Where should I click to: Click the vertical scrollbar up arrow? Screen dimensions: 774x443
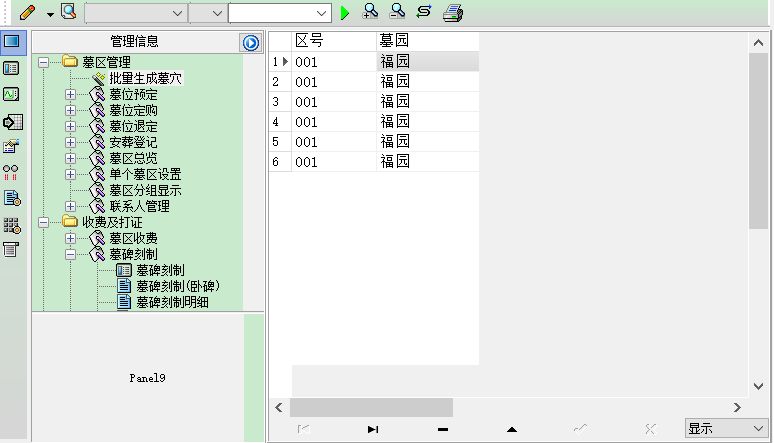point(759,43)
